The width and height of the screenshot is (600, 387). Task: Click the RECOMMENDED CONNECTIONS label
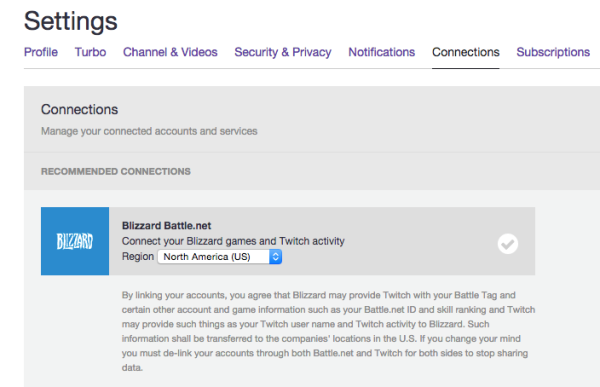(116, 171)
